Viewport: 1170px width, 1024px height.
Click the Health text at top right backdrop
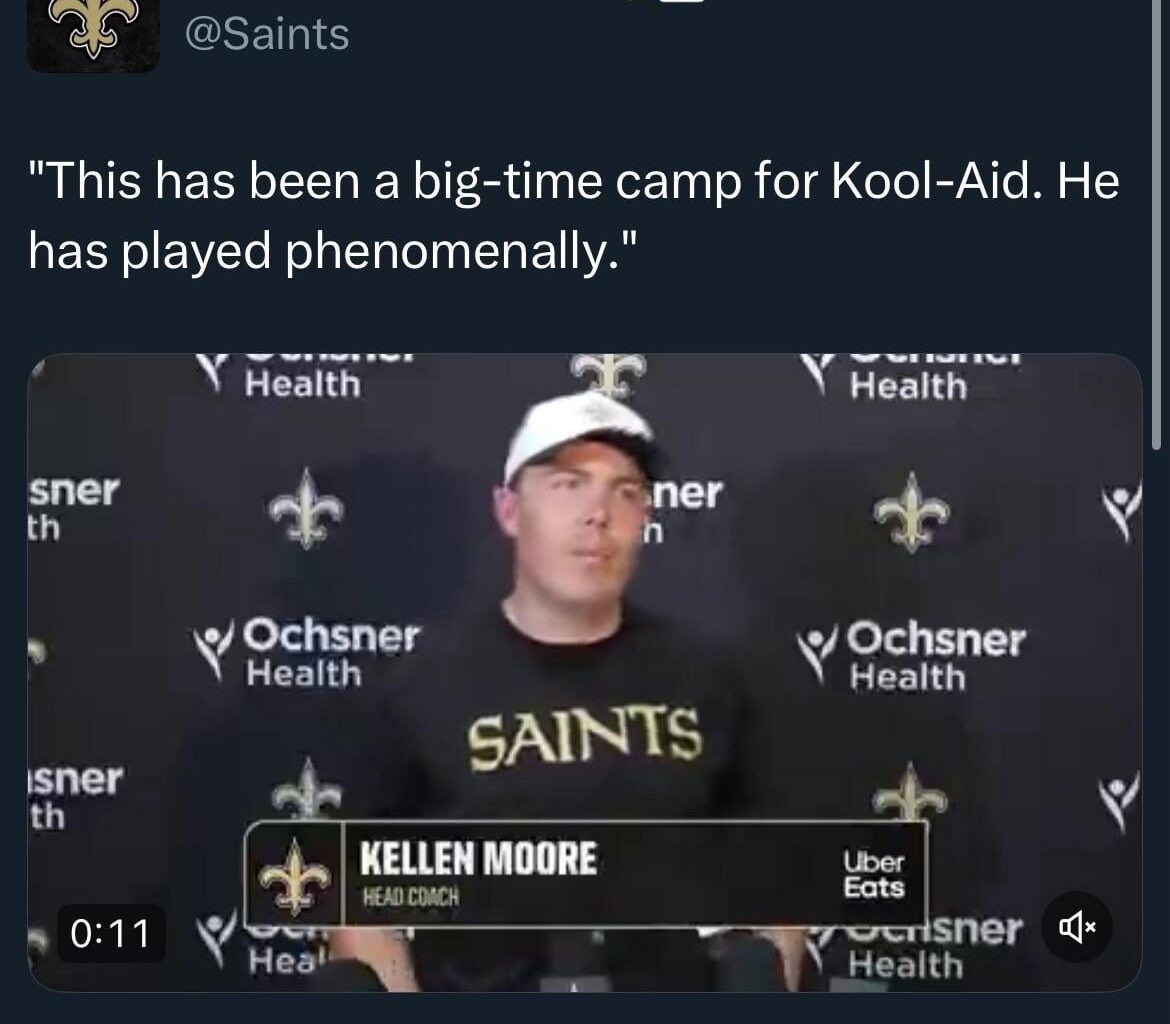(x=908, y=387)
